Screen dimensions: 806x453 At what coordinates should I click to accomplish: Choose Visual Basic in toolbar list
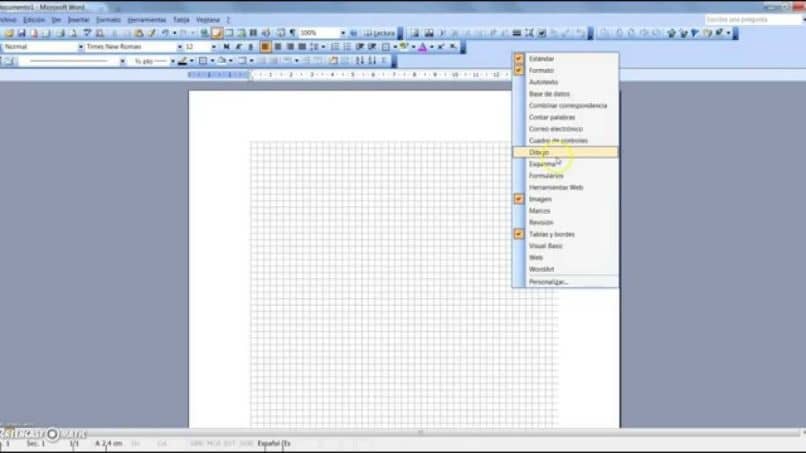[565, 246]
